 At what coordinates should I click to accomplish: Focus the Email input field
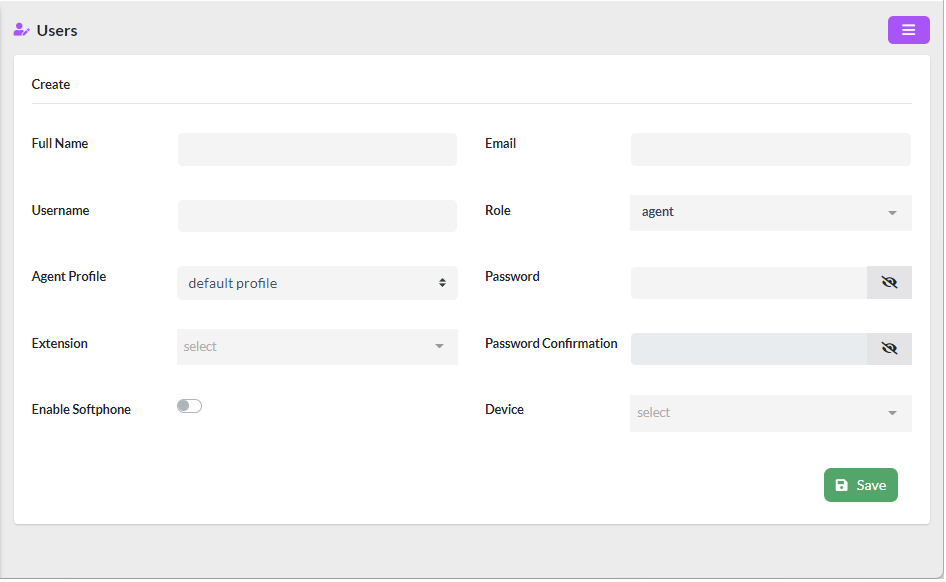pos(770,149)
